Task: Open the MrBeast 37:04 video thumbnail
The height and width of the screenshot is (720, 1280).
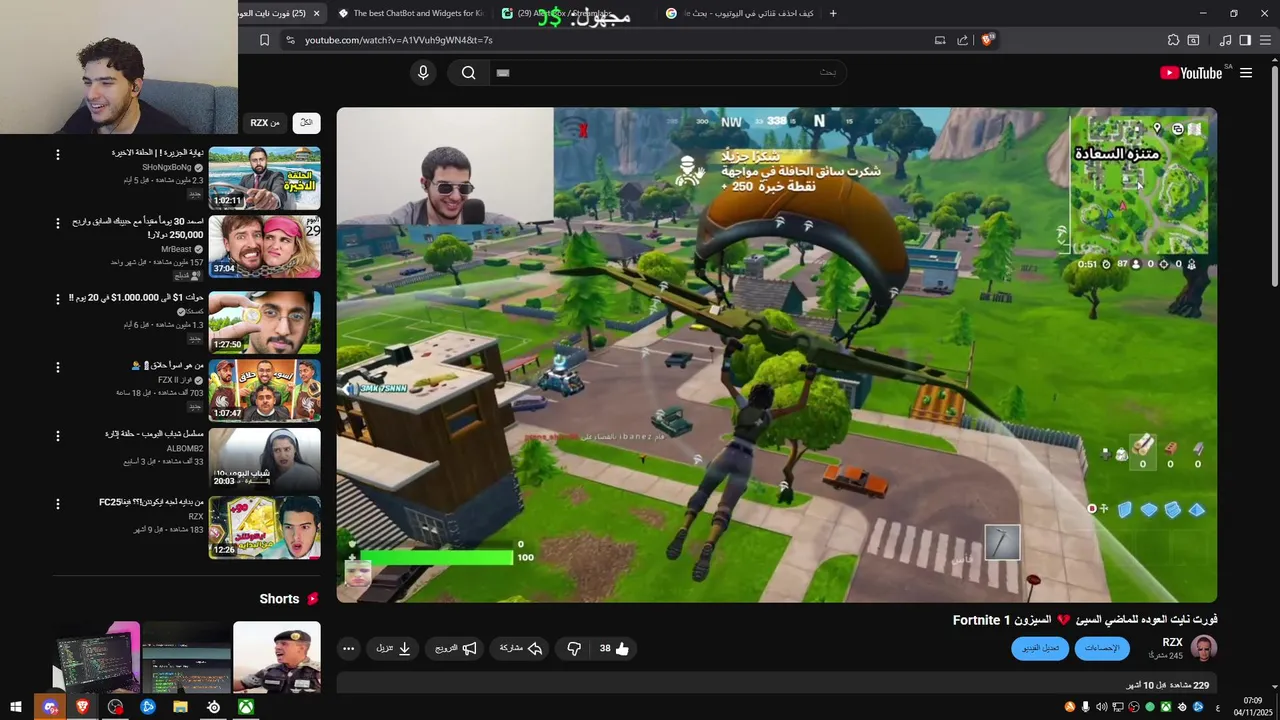Action: pos(264,246)
